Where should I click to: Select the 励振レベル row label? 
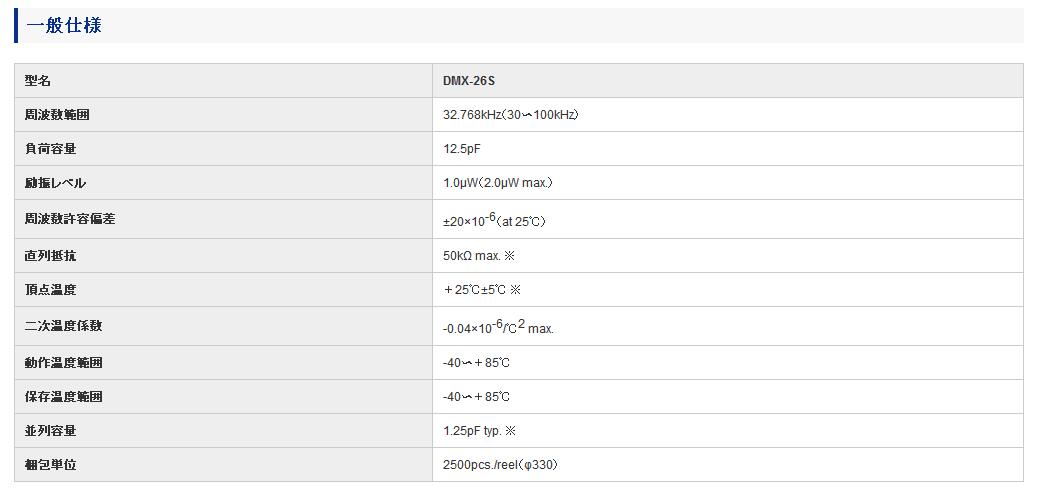coord(55,183)
